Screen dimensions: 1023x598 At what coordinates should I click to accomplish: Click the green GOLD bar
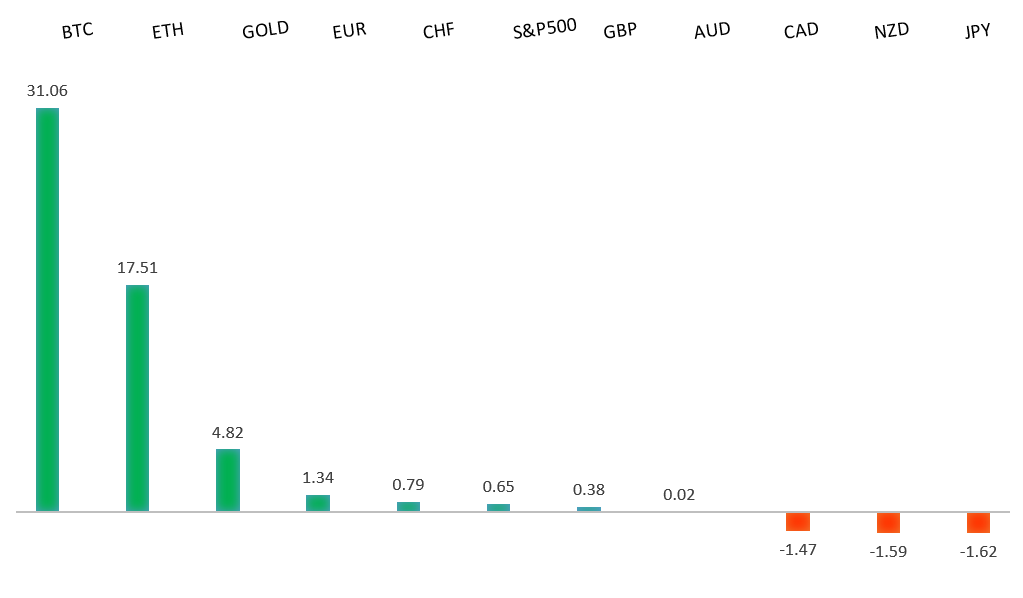click(x=228, y=480)
